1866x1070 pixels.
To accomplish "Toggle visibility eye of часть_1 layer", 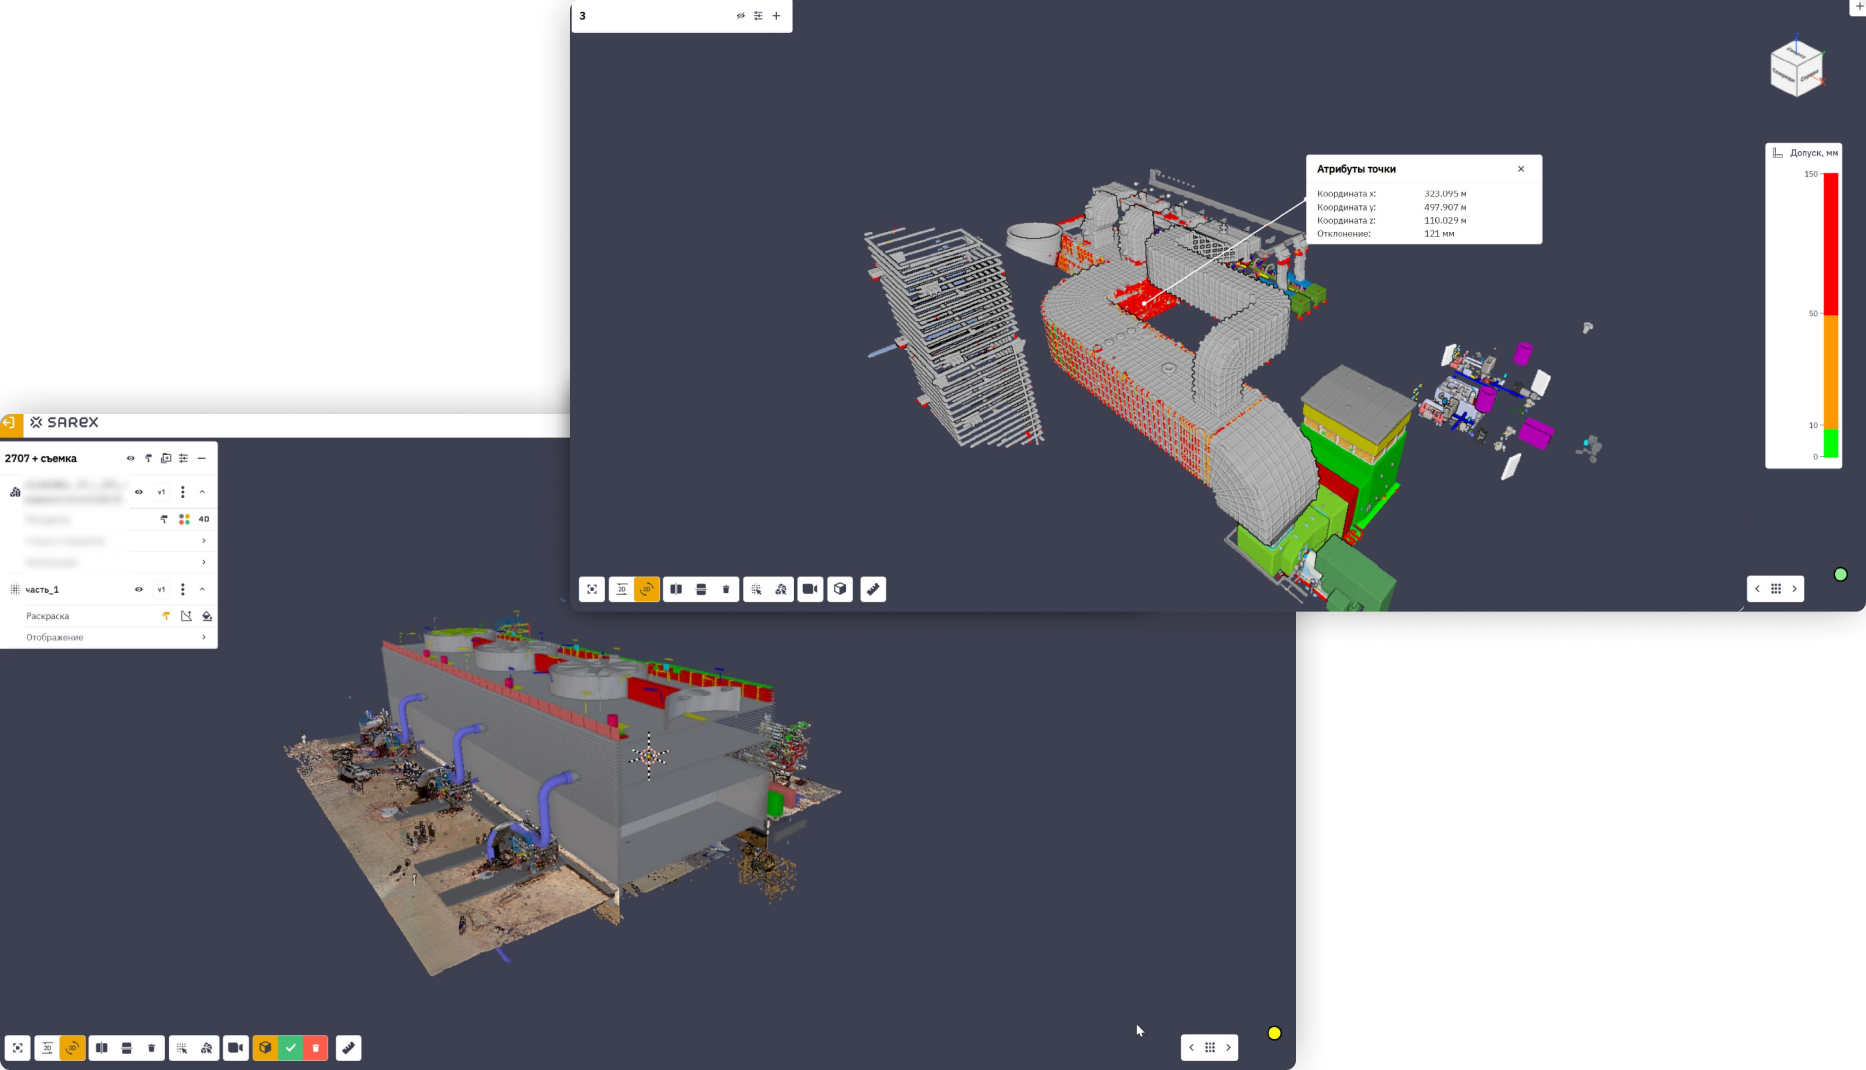I will (139, 589).
